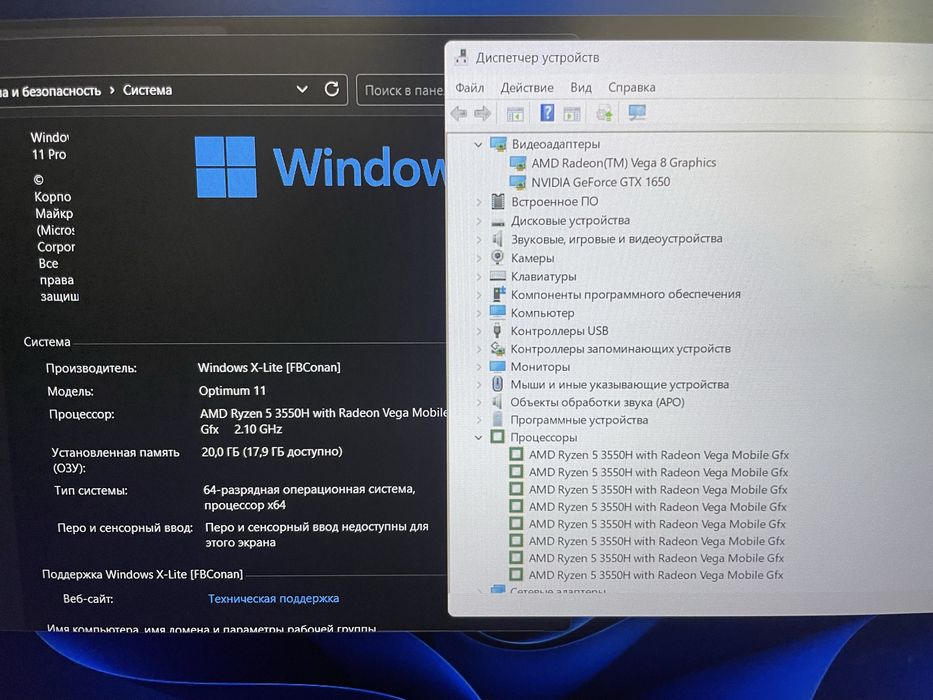Expand the Камеры node
Image resolution: width=933 pixels, height=700 pixels.
click(478, 258)
